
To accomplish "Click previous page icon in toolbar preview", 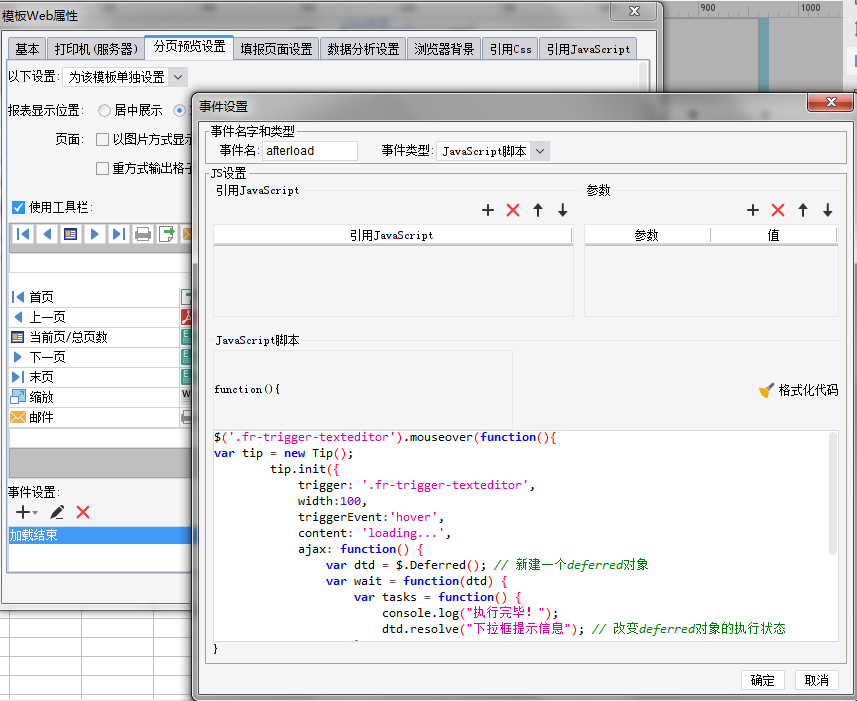I will tap(47, 234).
